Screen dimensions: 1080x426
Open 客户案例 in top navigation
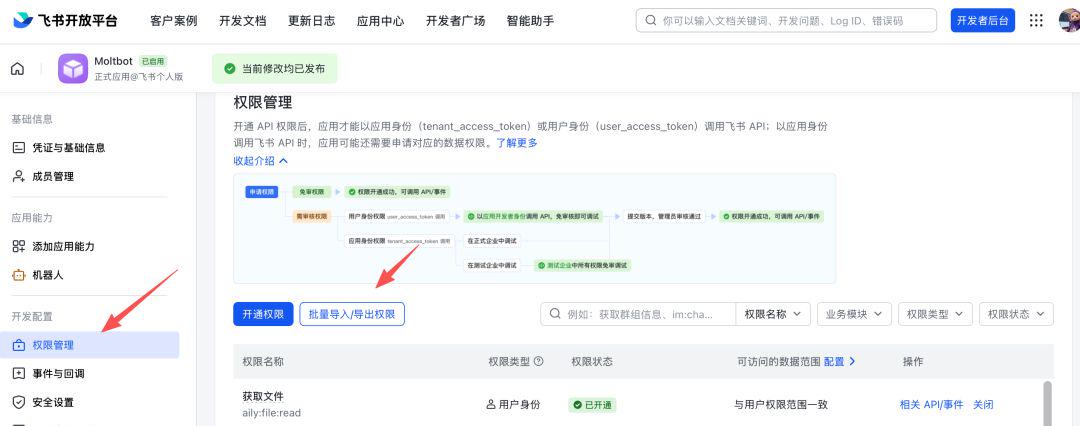174,21
